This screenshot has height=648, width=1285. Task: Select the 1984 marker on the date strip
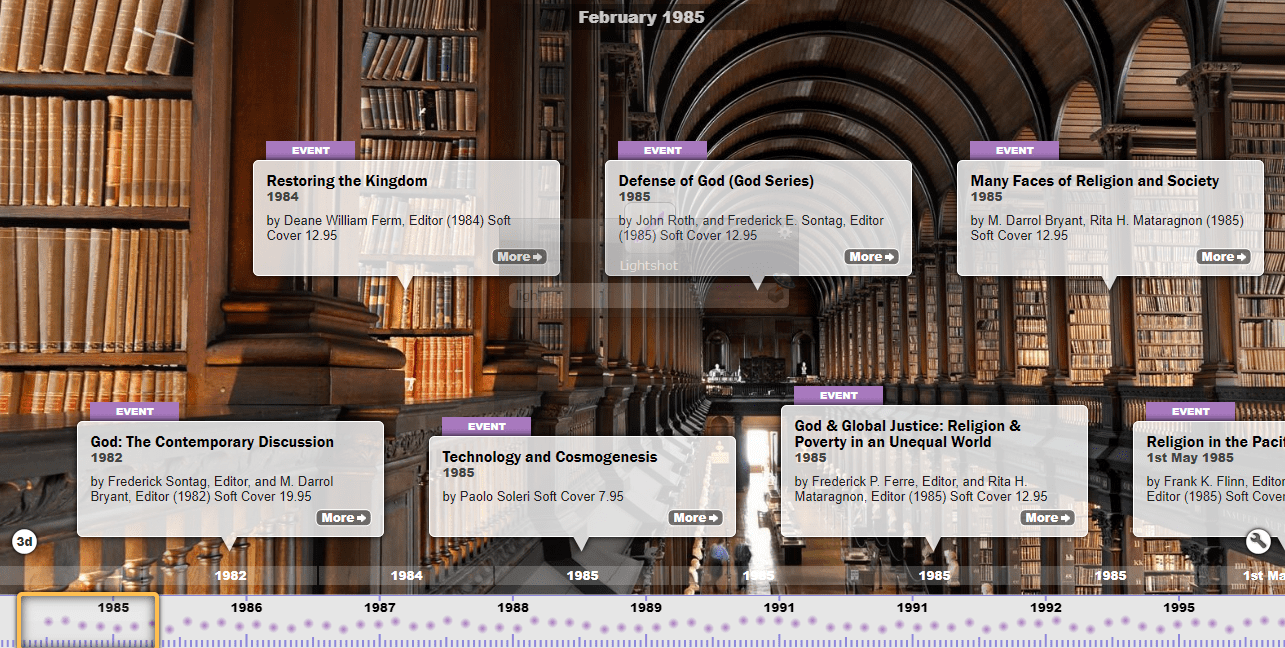coord(407,576)
